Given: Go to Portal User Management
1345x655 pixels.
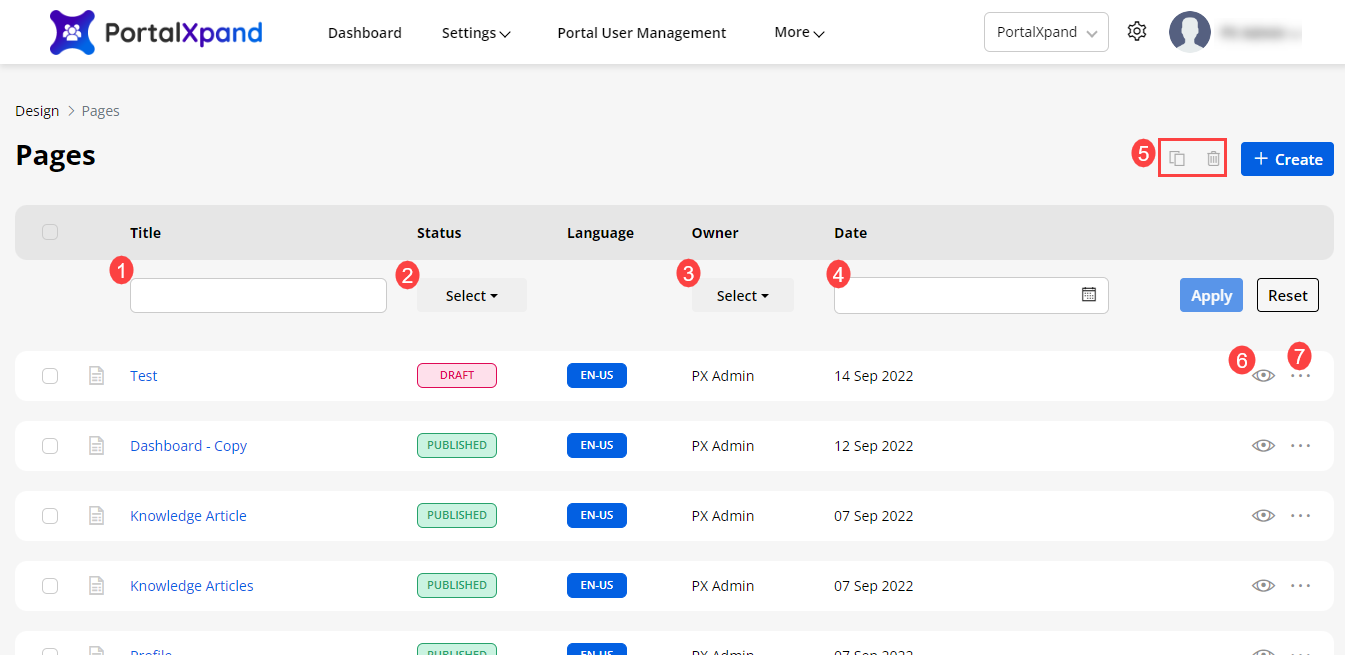Looking at the screenshot, I should (x=641, y=33).
